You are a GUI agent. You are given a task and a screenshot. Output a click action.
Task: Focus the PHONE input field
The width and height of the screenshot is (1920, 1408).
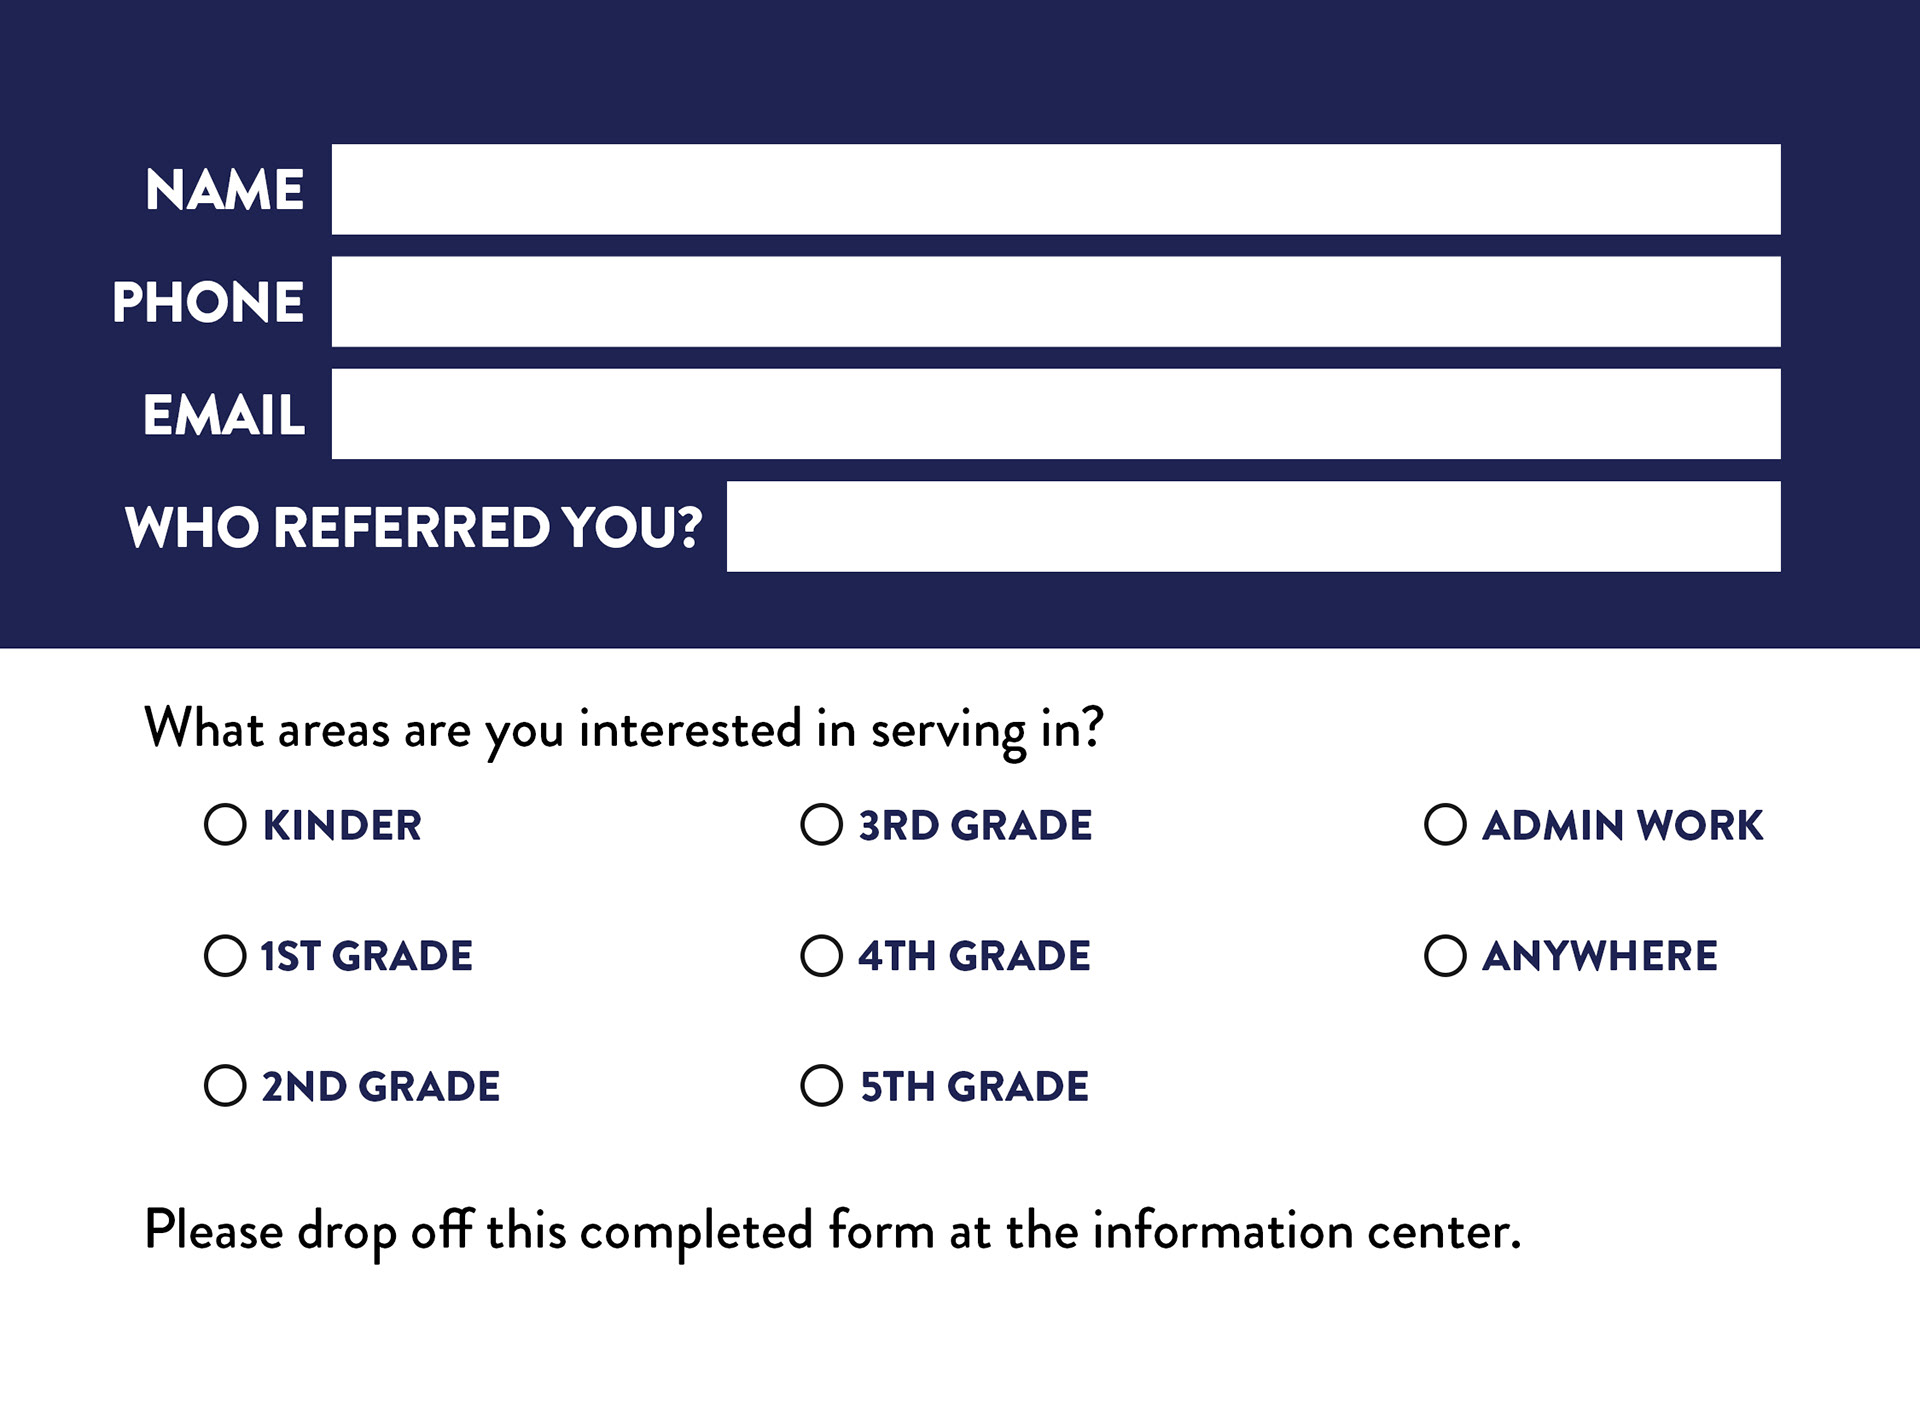(1056, 302)
